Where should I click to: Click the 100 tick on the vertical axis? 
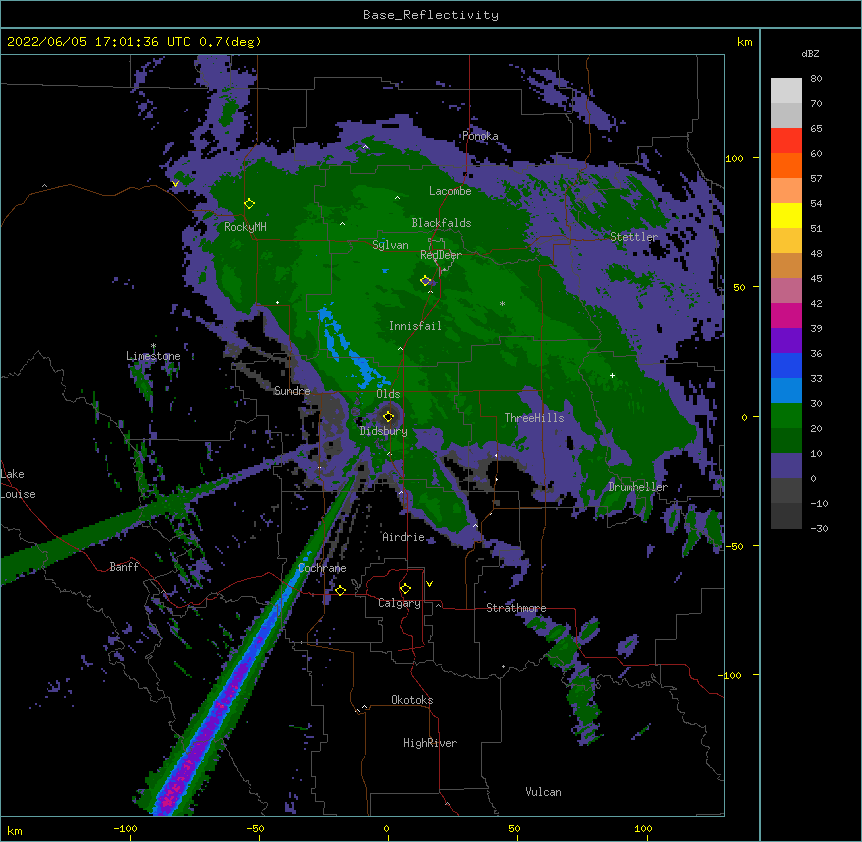coord(734,159)
